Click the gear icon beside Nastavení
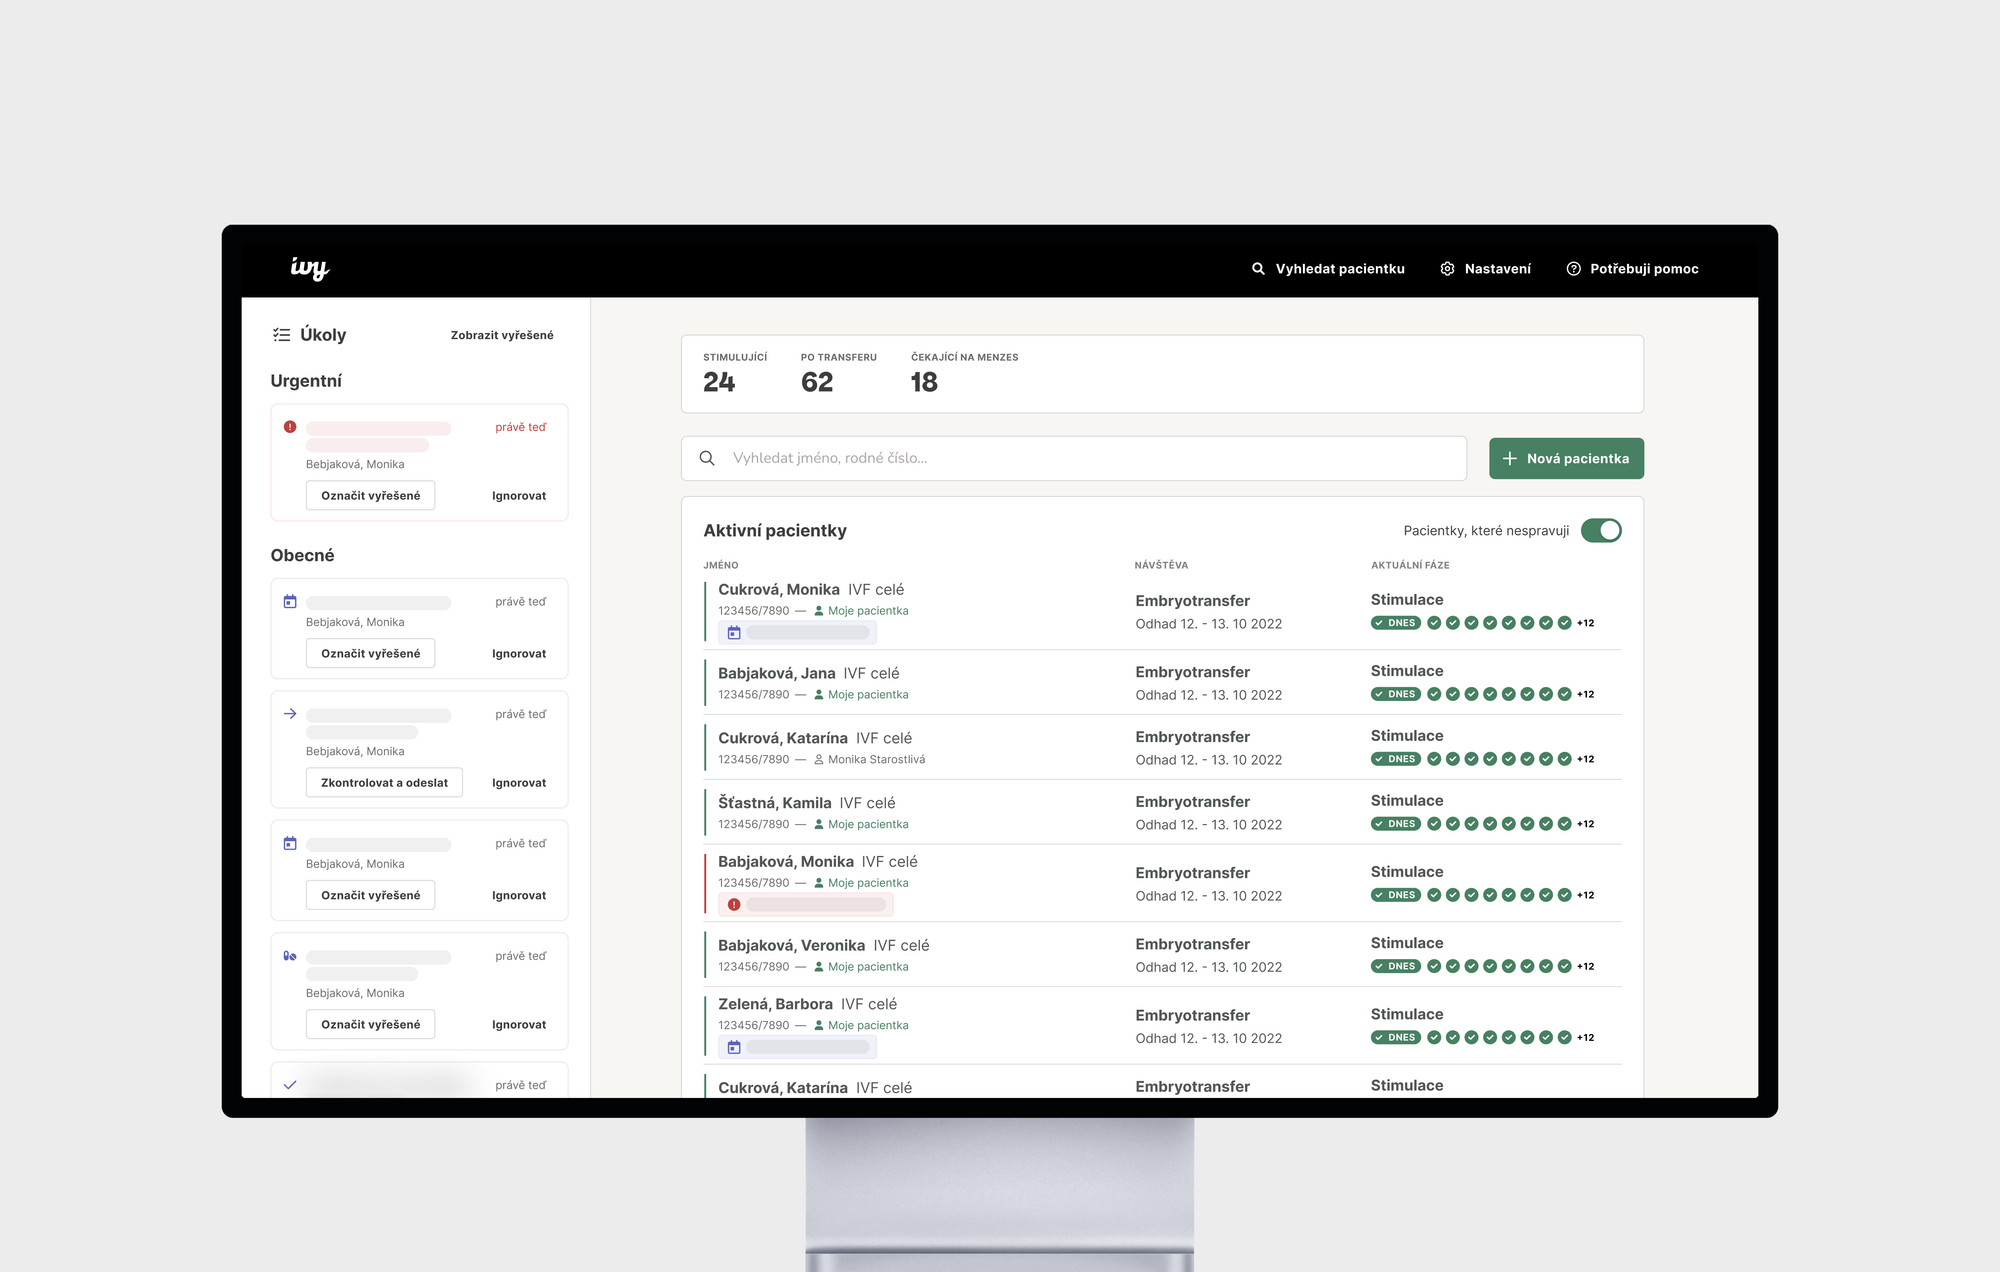The width and height of the screenshot is (2000, 1272). click(1447, 269)
